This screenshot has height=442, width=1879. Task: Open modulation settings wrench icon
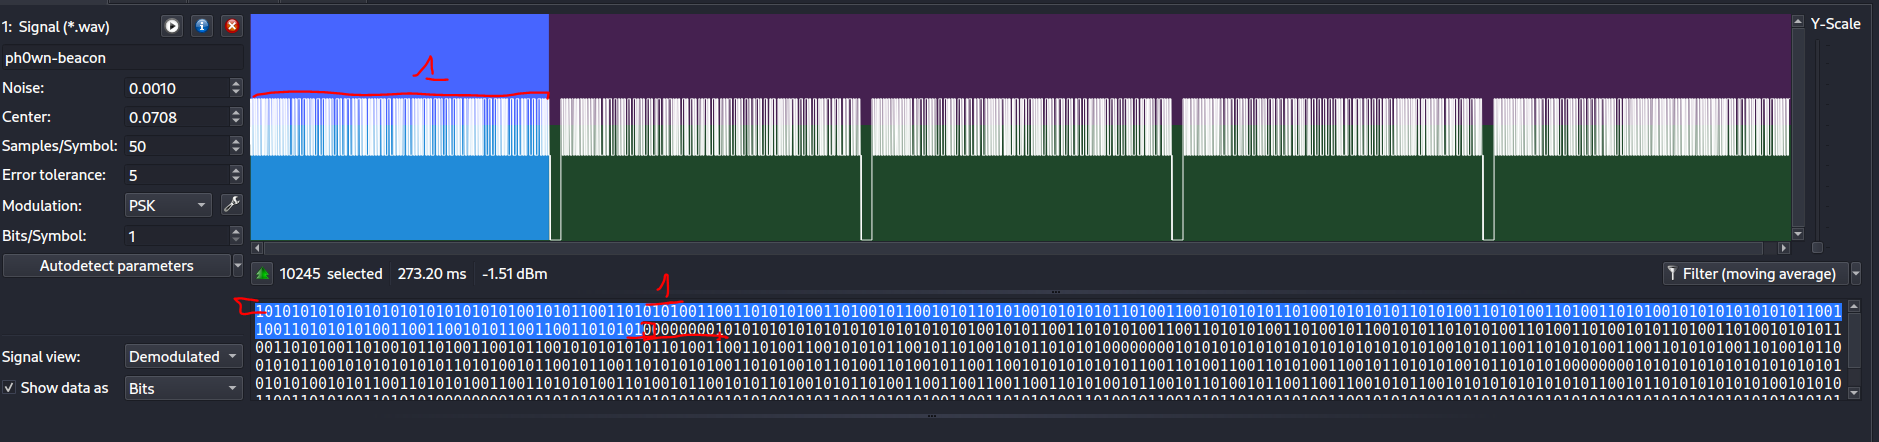tap(231, 205)
